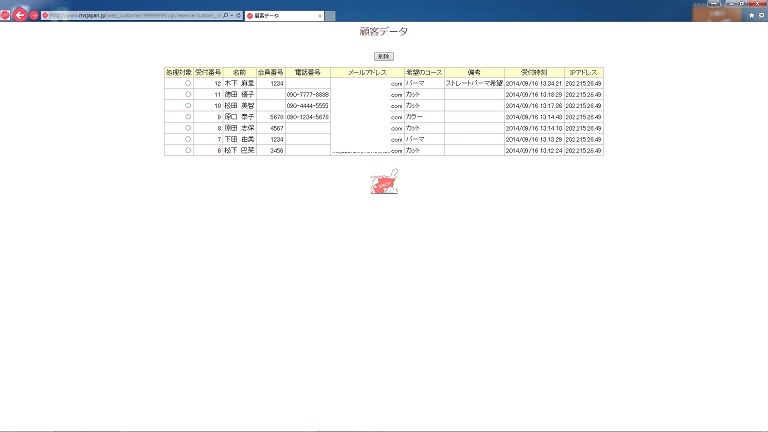Click the refresh icon in address bar
The height and width of the screenshot is (432, 768).
pos(239,15)
